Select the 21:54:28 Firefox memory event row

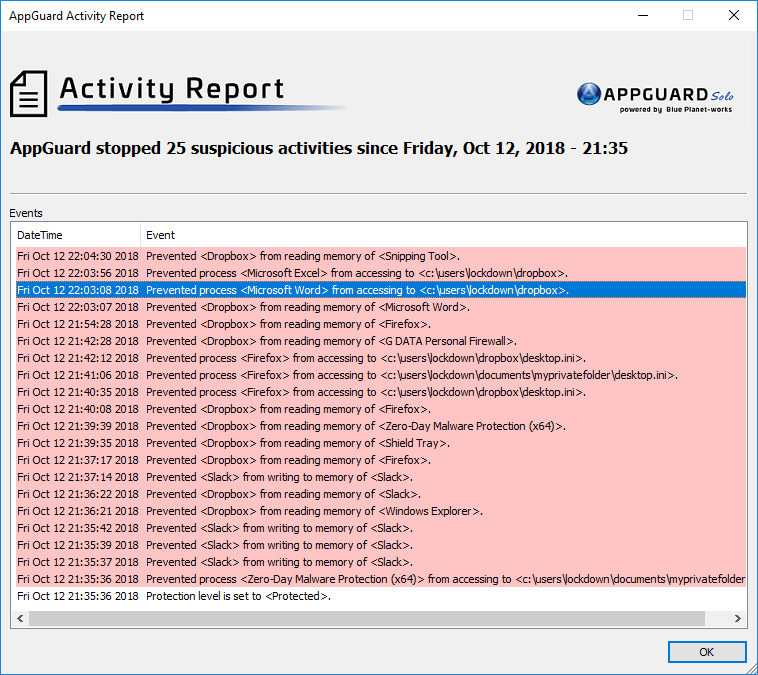click(381, 324)
